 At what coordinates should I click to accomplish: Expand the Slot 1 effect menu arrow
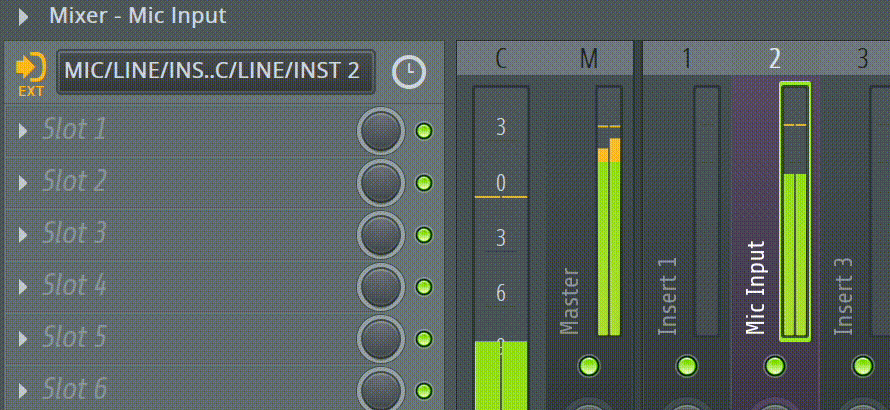(x=23, y=131)
